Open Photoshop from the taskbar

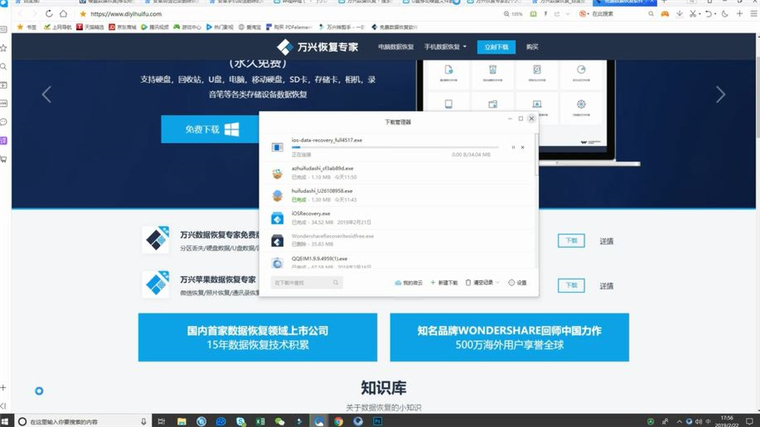[377, 421]
